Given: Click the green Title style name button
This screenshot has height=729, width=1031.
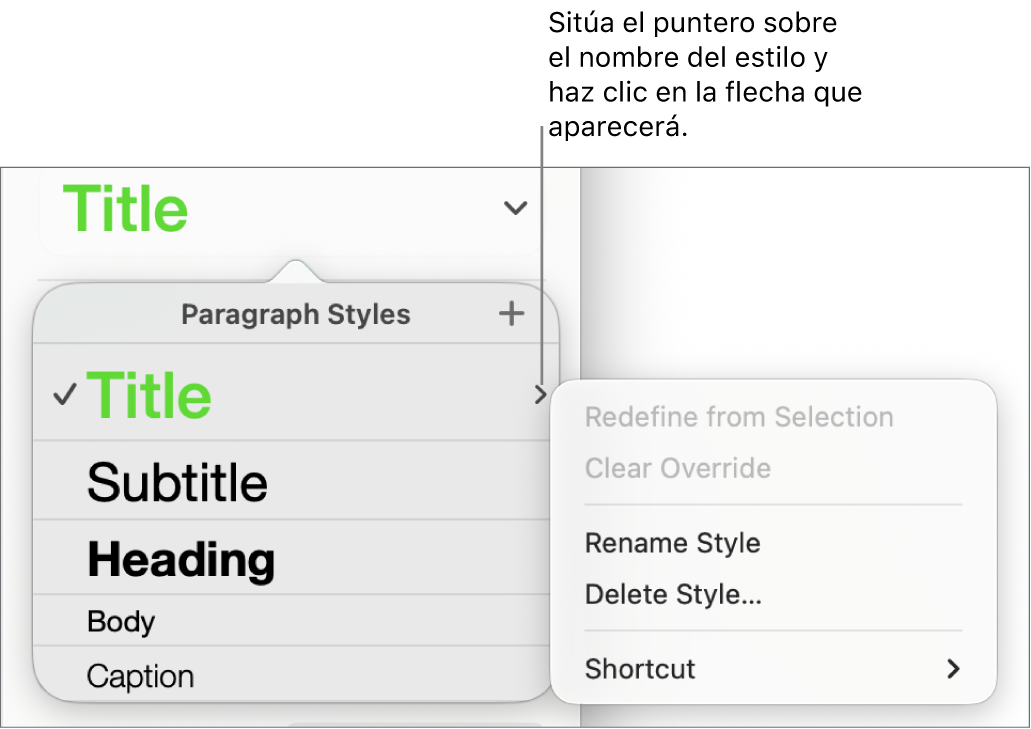Looking at the screenshot, I should [126, 209].
